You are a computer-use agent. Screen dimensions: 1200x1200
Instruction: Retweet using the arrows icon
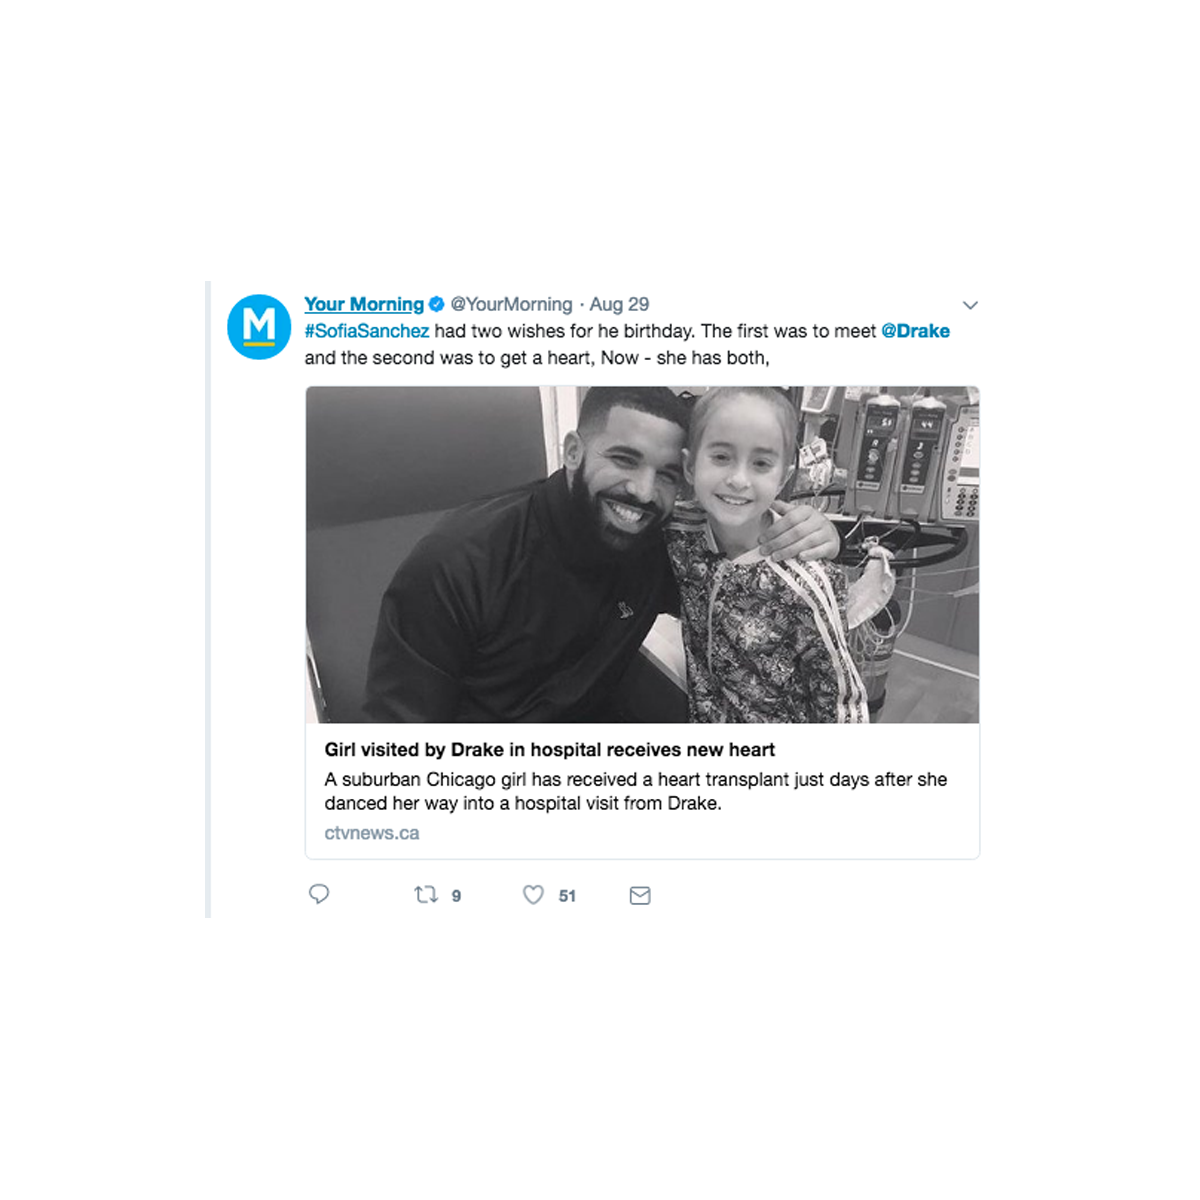click(426, 895)
